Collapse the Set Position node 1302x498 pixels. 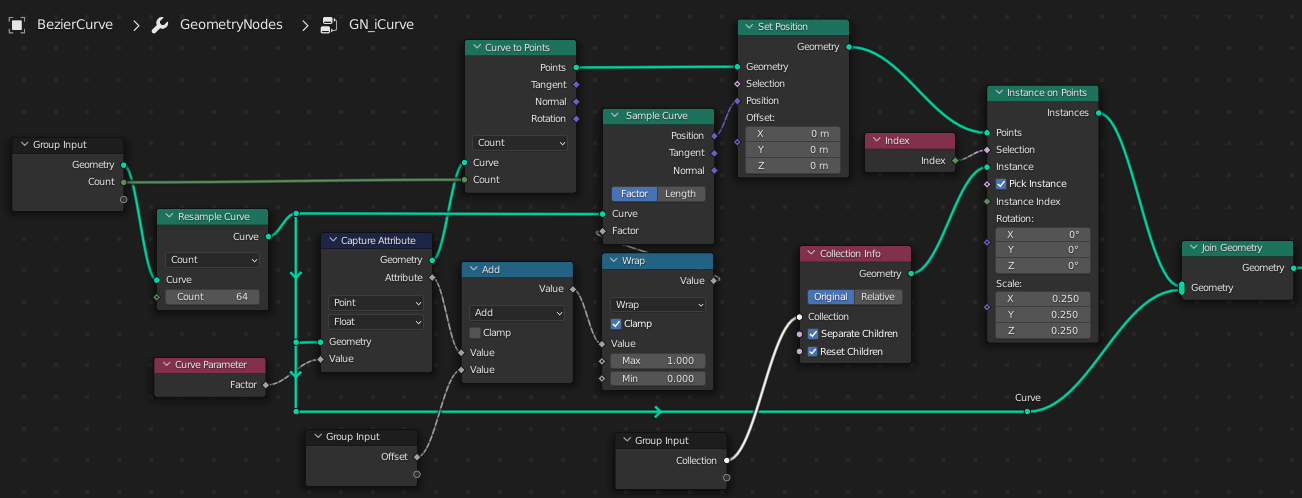749,27
